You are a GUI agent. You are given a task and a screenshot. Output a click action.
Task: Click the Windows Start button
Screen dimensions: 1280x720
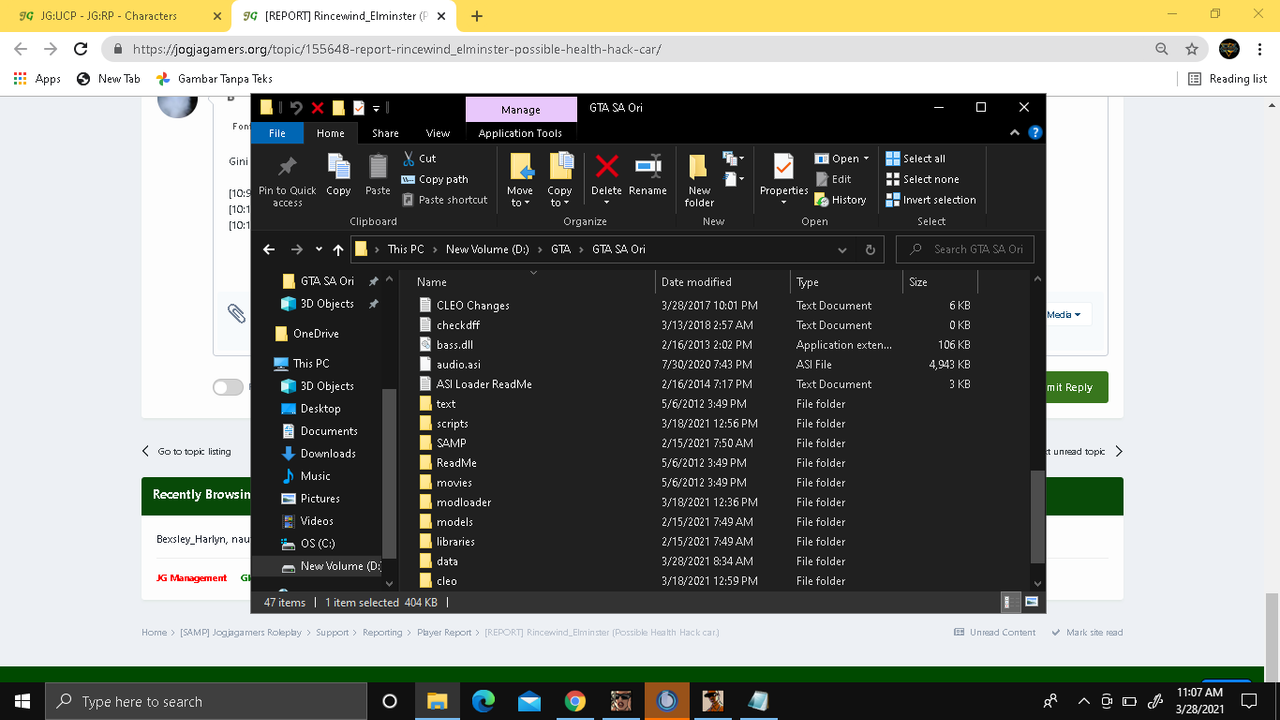tap(22, 701)
